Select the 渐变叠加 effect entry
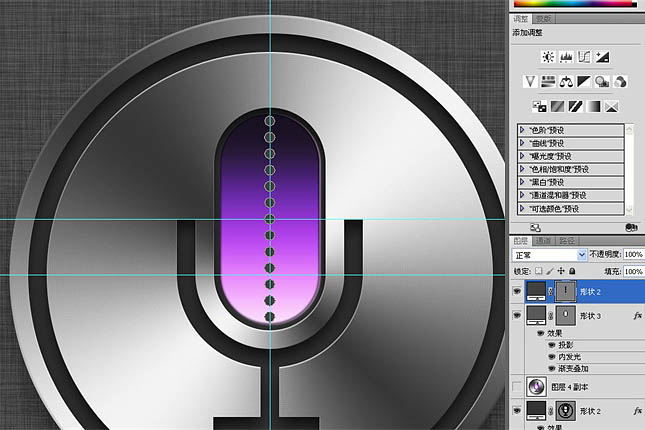 [x=573, y=369]
